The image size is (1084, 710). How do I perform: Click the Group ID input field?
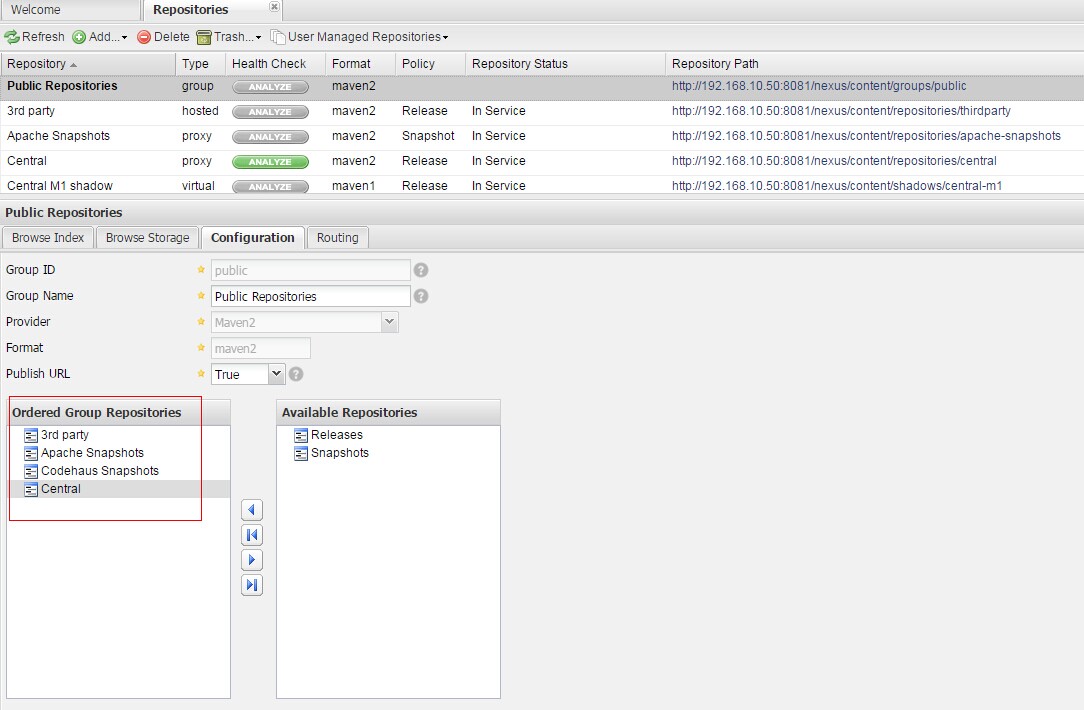(310, 270)
